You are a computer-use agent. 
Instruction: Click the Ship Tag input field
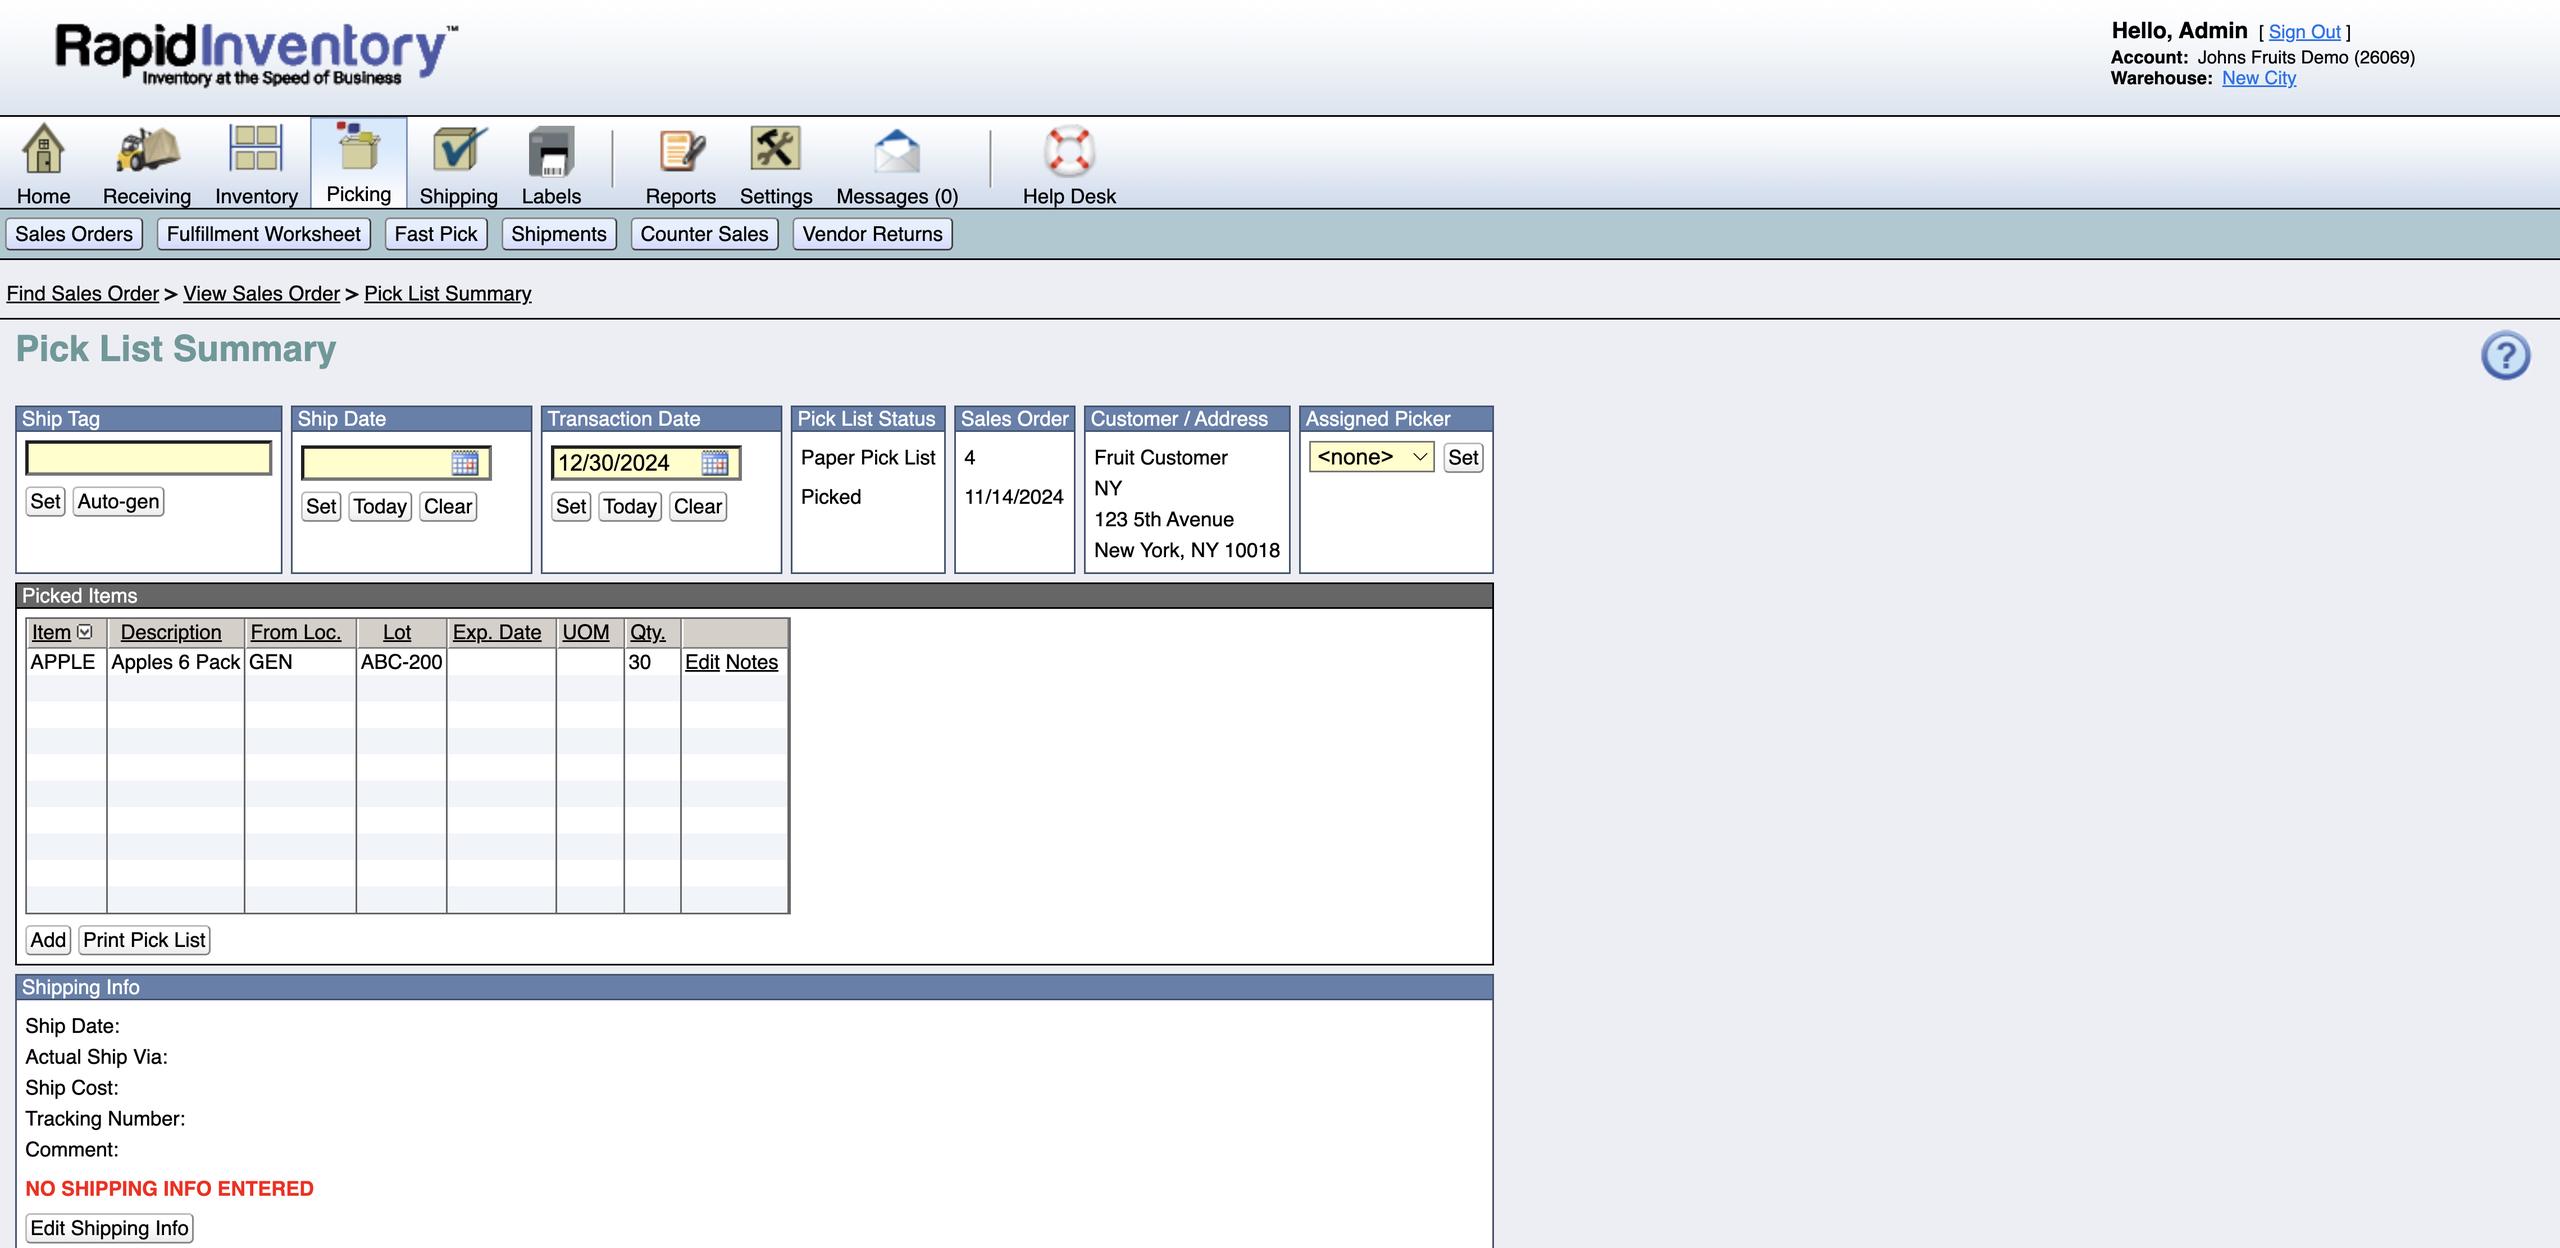149,458
